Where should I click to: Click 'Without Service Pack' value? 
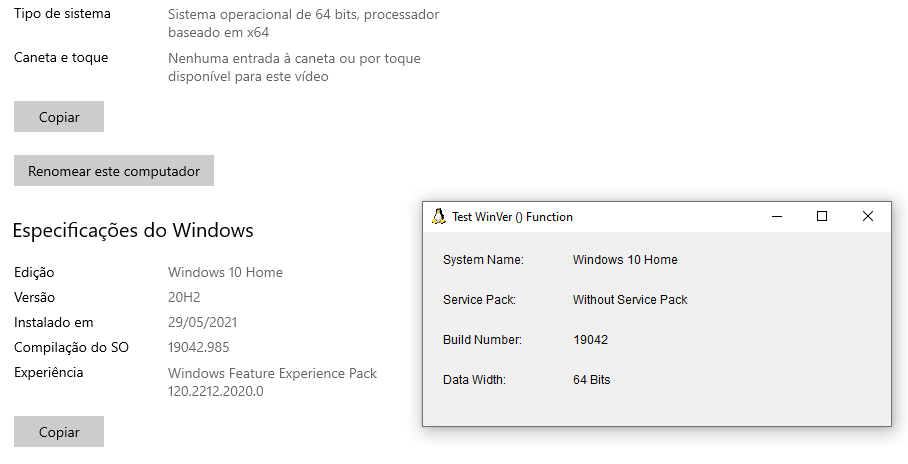(x=630, y=299)
